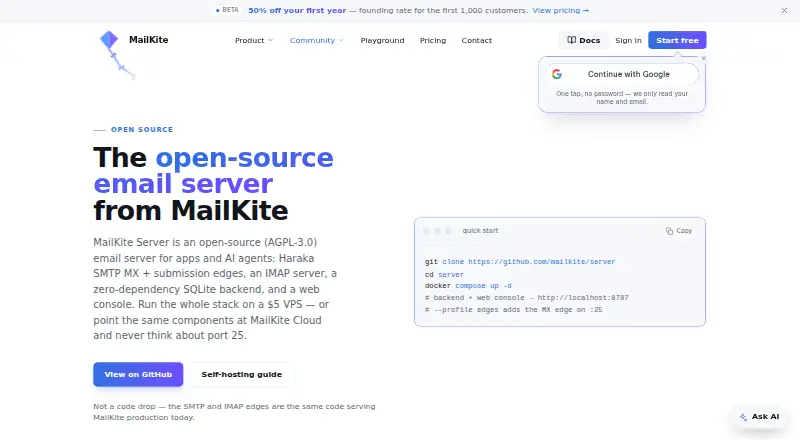800x440 pixels.
Task: Click the Copy label in code panel
Action: [x=684, y=231]
